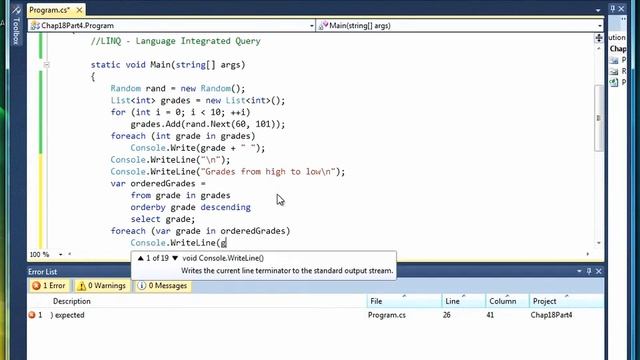Collapse the Main method outline region

coord(46,64)
